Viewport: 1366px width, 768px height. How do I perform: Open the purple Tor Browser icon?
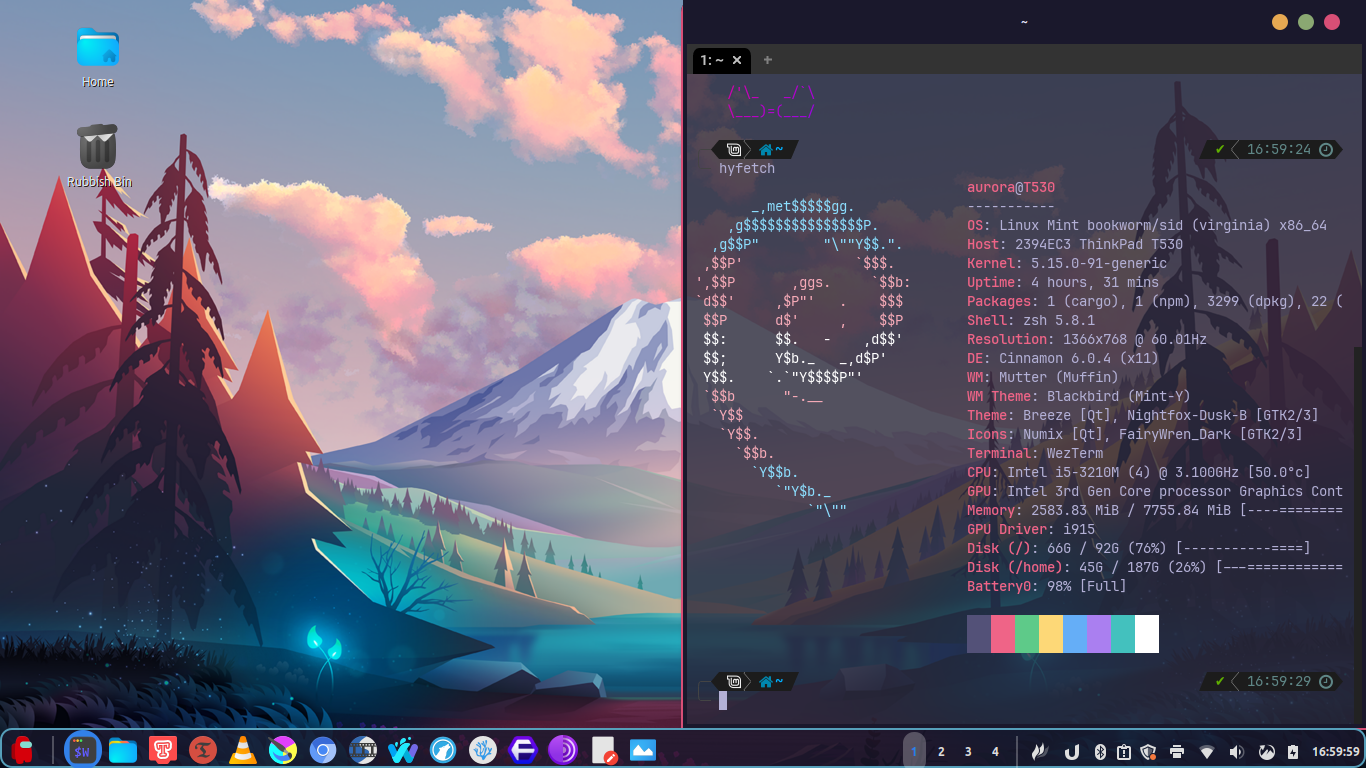tap(563, 749)
